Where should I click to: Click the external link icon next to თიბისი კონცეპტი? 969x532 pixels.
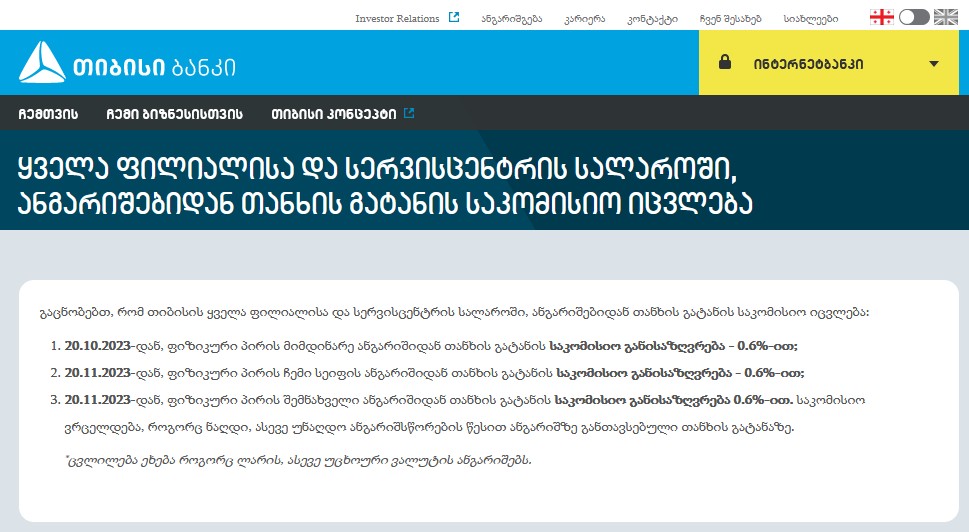(x=408, y=113)
